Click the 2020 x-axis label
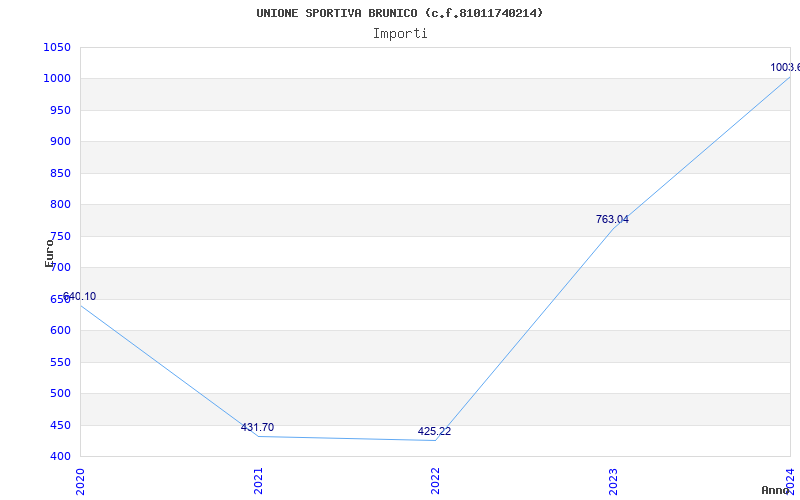The width and height of the screenshot is (800, 500). click(80, 481)
